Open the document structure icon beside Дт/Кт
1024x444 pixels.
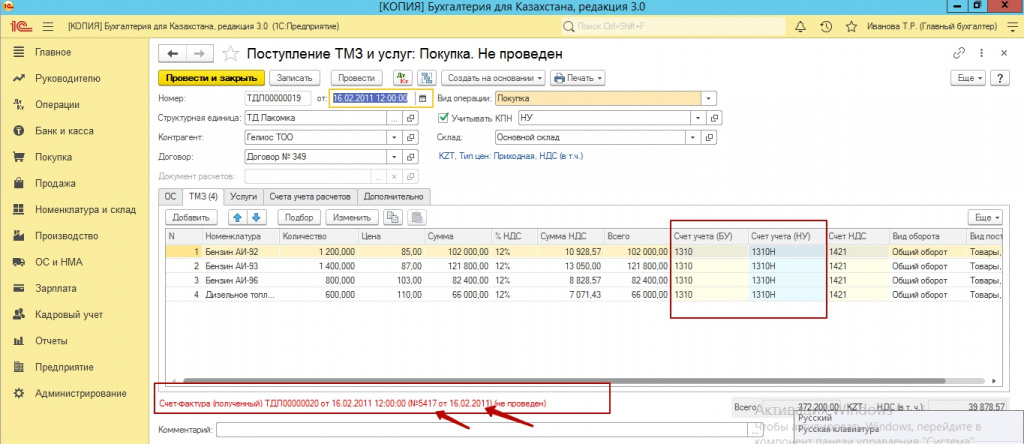427,78
